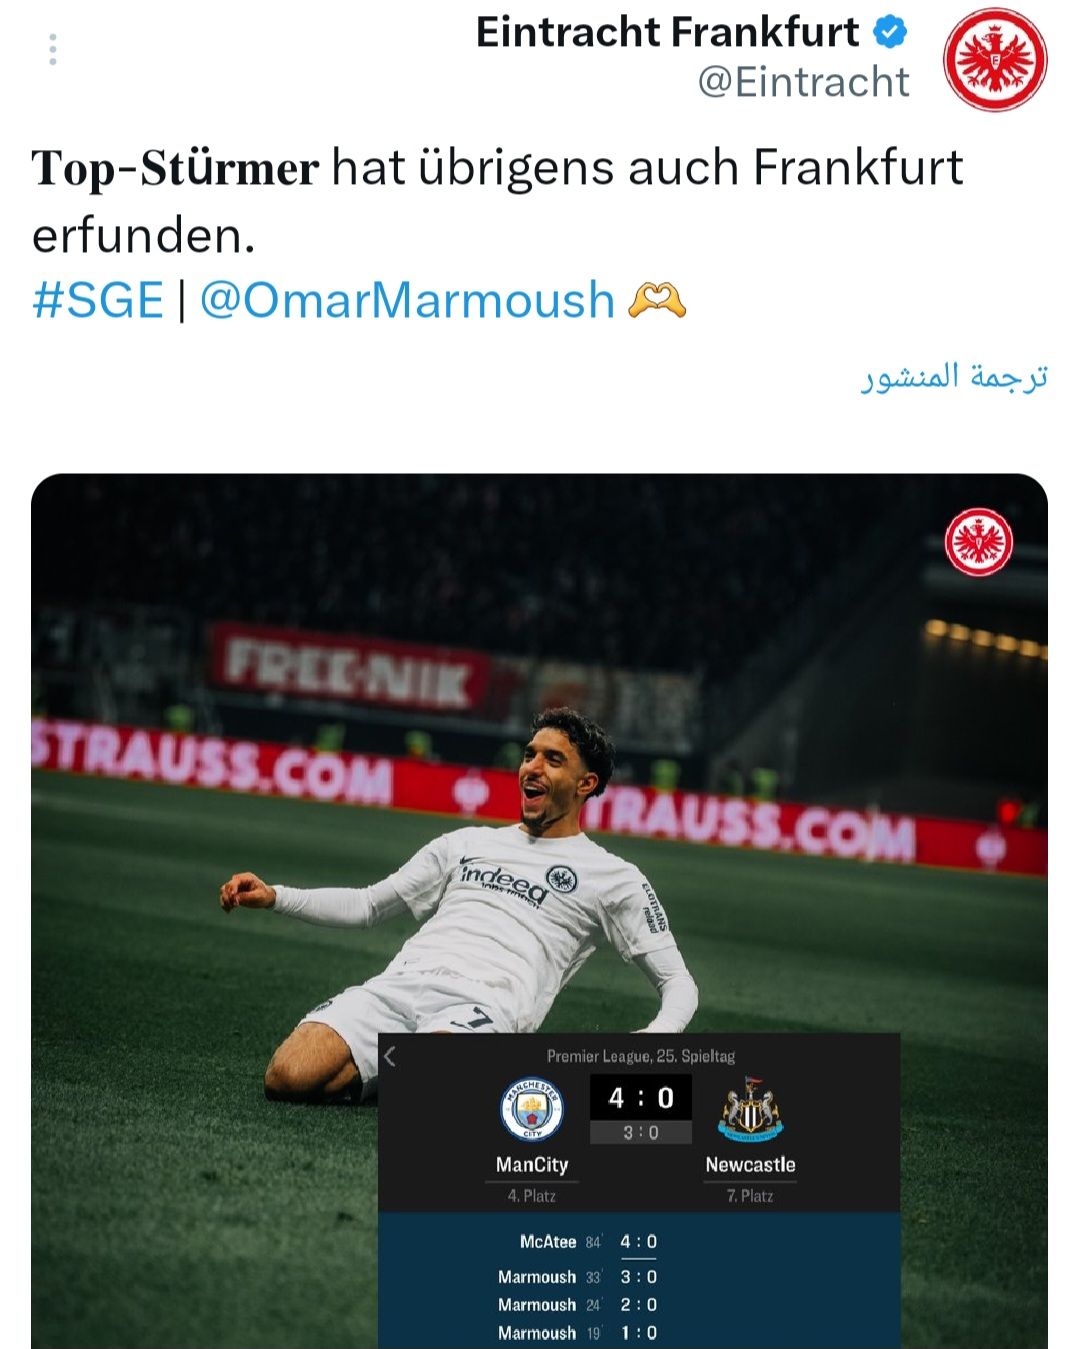Tap the Eintracht Frankfurt profile avatar
The image size is (1080, 1349).
[995, 59]
